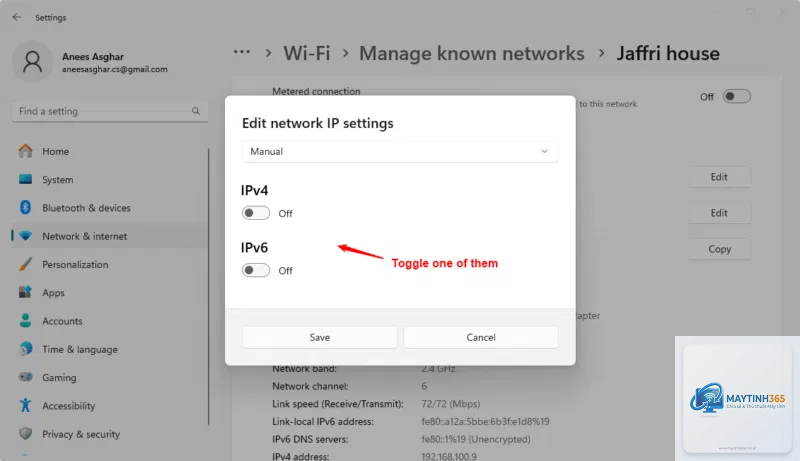This screenshot has width=800, height=461.
Task: Navigate to Wi-Fi breadcrumb
Action: 307,53
